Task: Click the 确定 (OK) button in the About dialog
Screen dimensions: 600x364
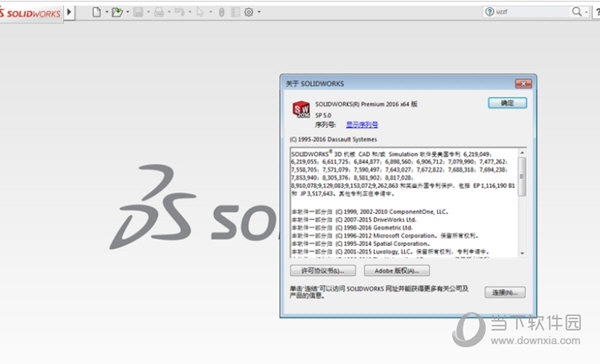Action: point(507,103)
